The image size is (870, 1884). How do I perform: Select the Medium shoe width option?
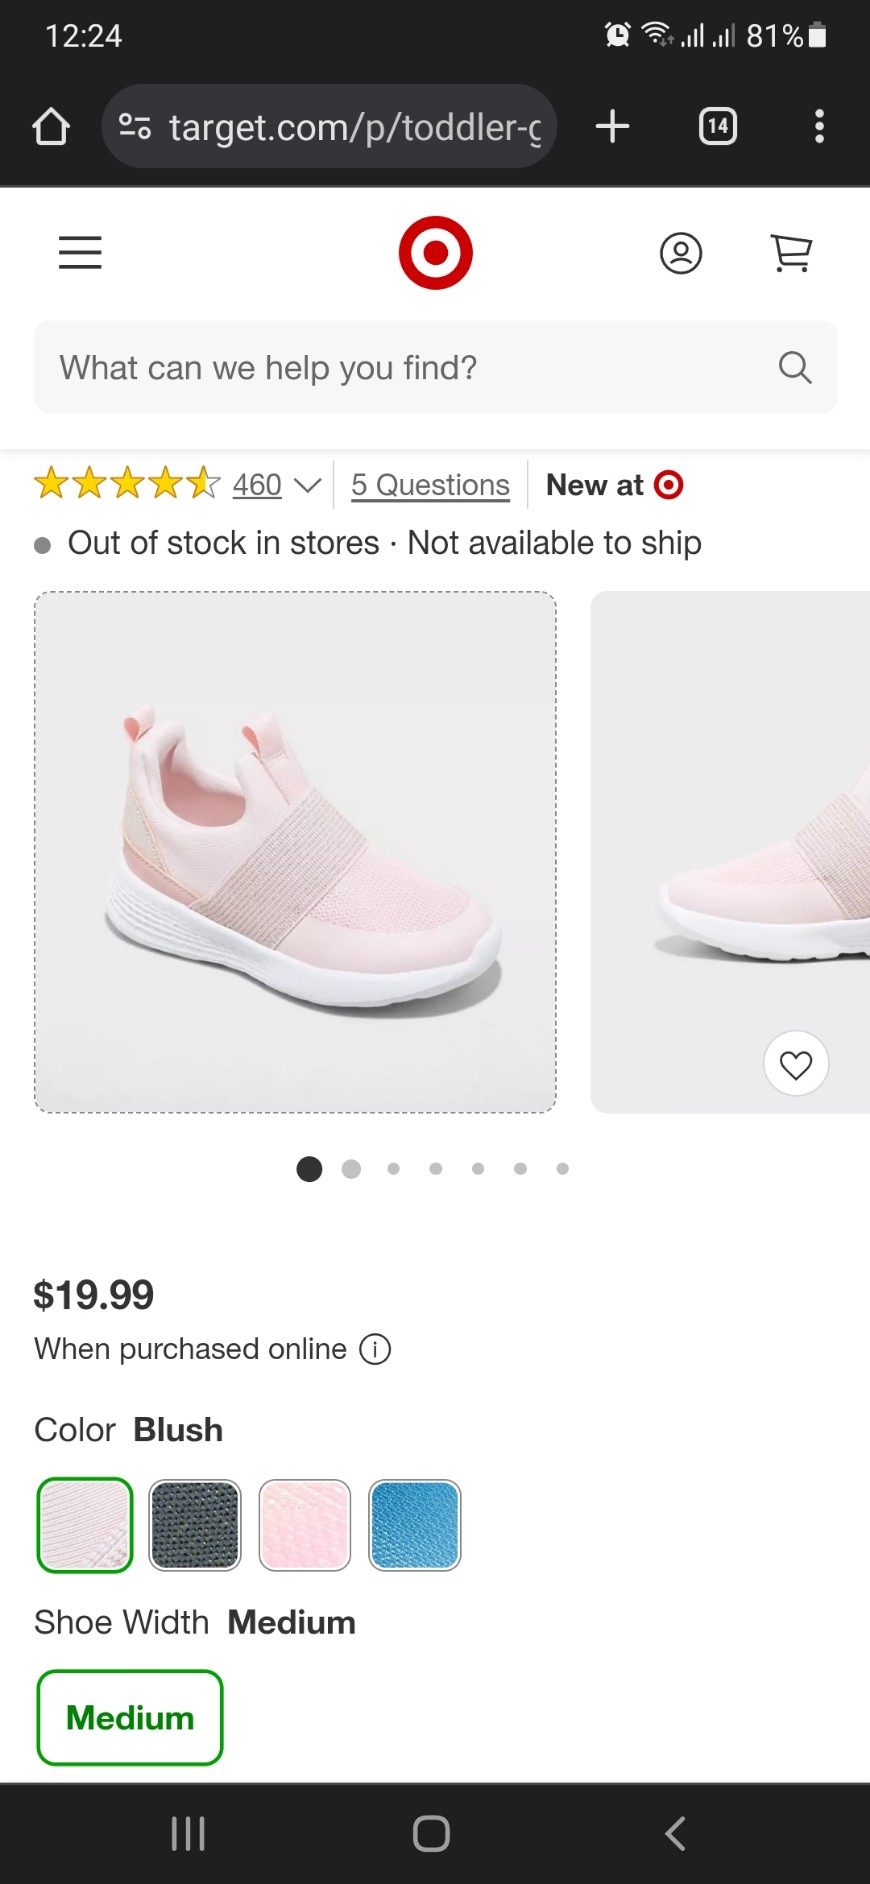[x=130, y=1718]
